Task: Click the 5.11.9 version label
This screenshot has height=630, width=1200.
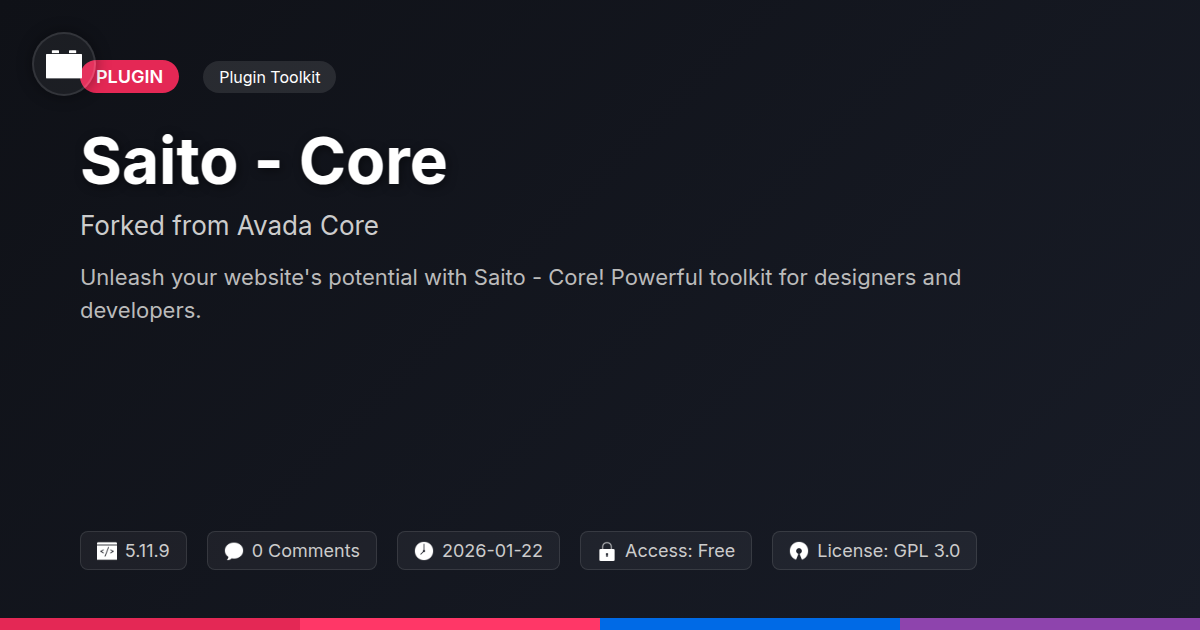Action: coord(147,551)
